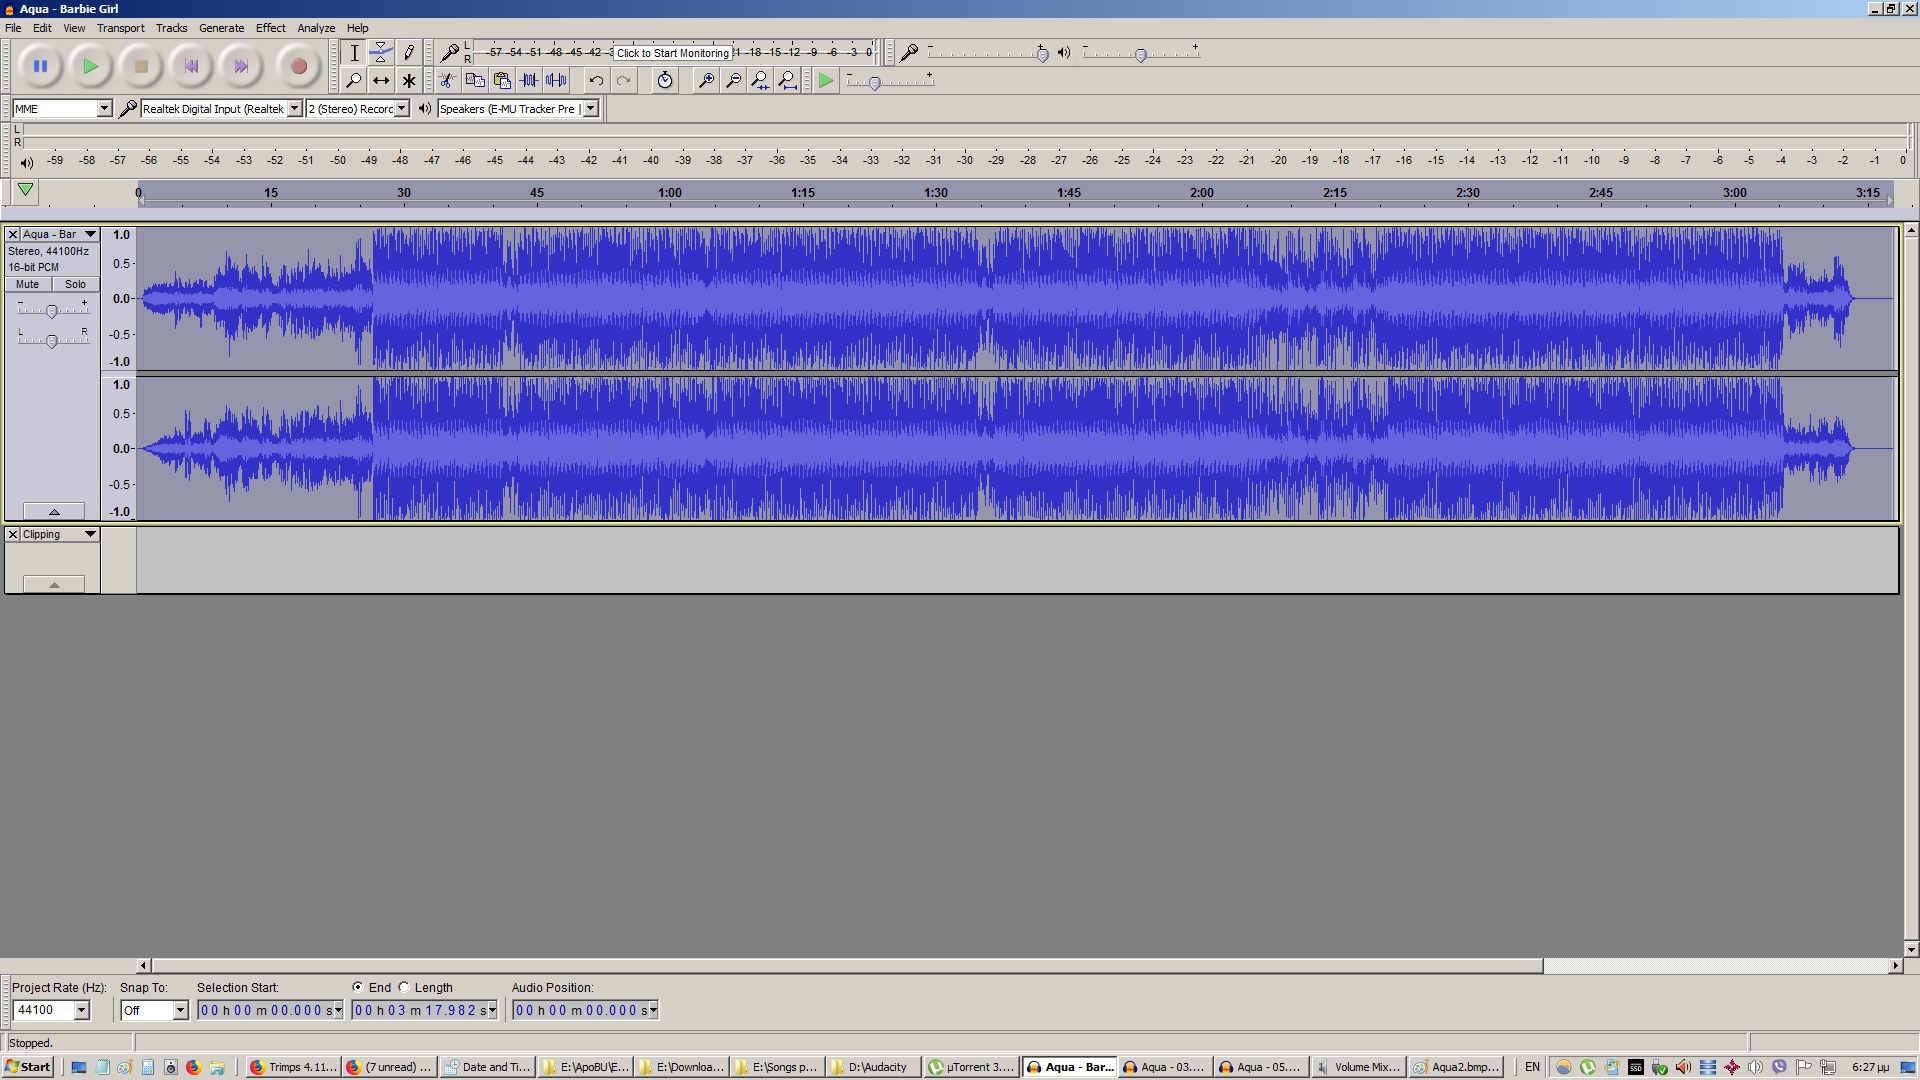Start playback with the Play button
Screen dimensions: 1920x1080
pos(90,67)
